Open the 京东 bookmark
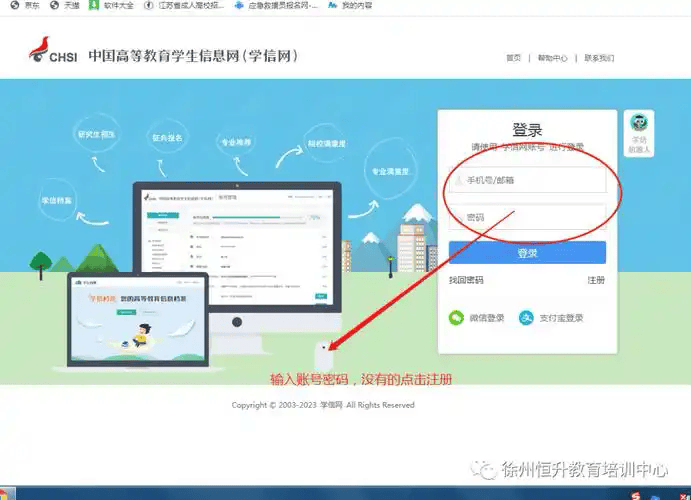This screenshot has height=500, width=691. (25, 5)
